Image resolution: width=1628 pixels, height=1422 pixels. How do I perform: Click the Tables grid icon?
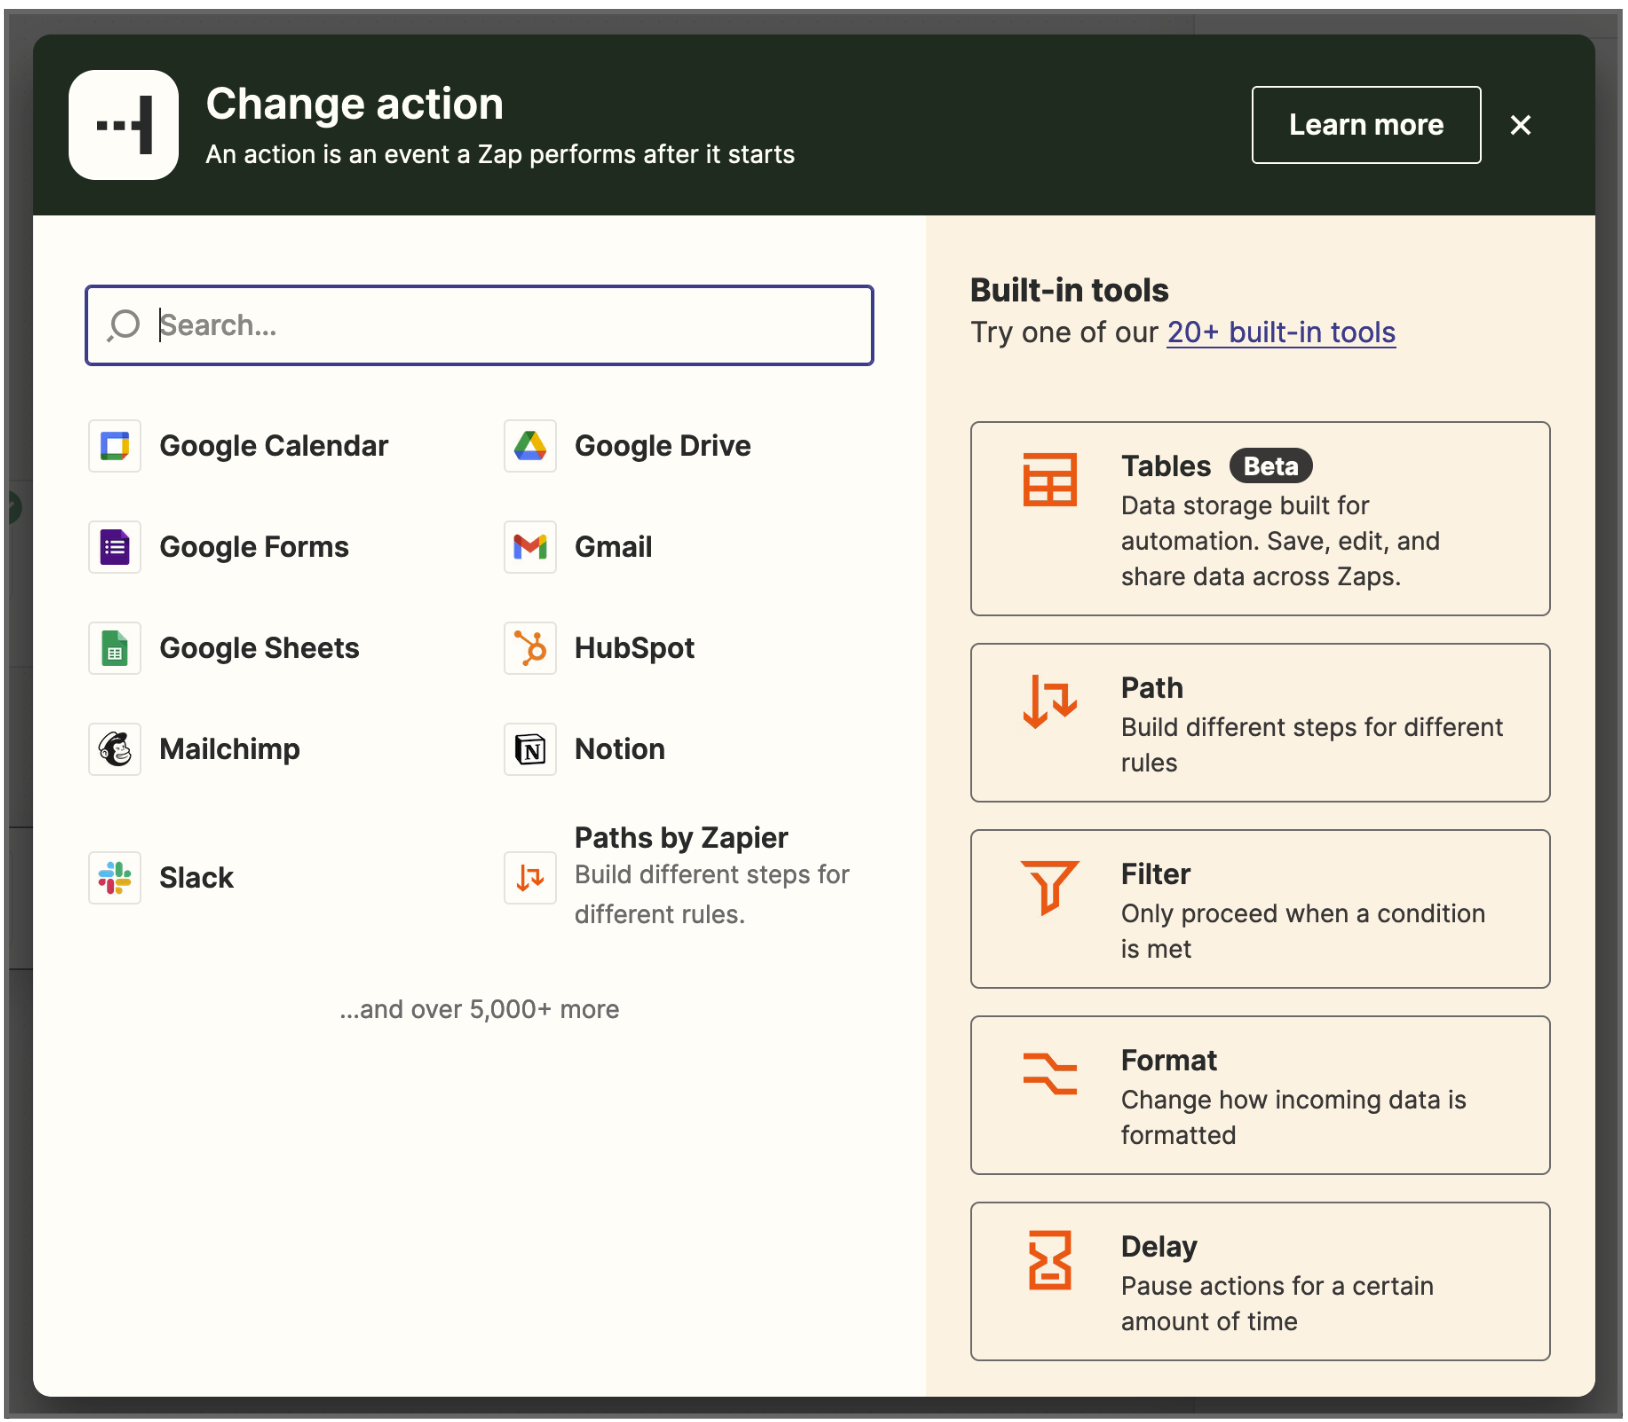point(1050,480)
